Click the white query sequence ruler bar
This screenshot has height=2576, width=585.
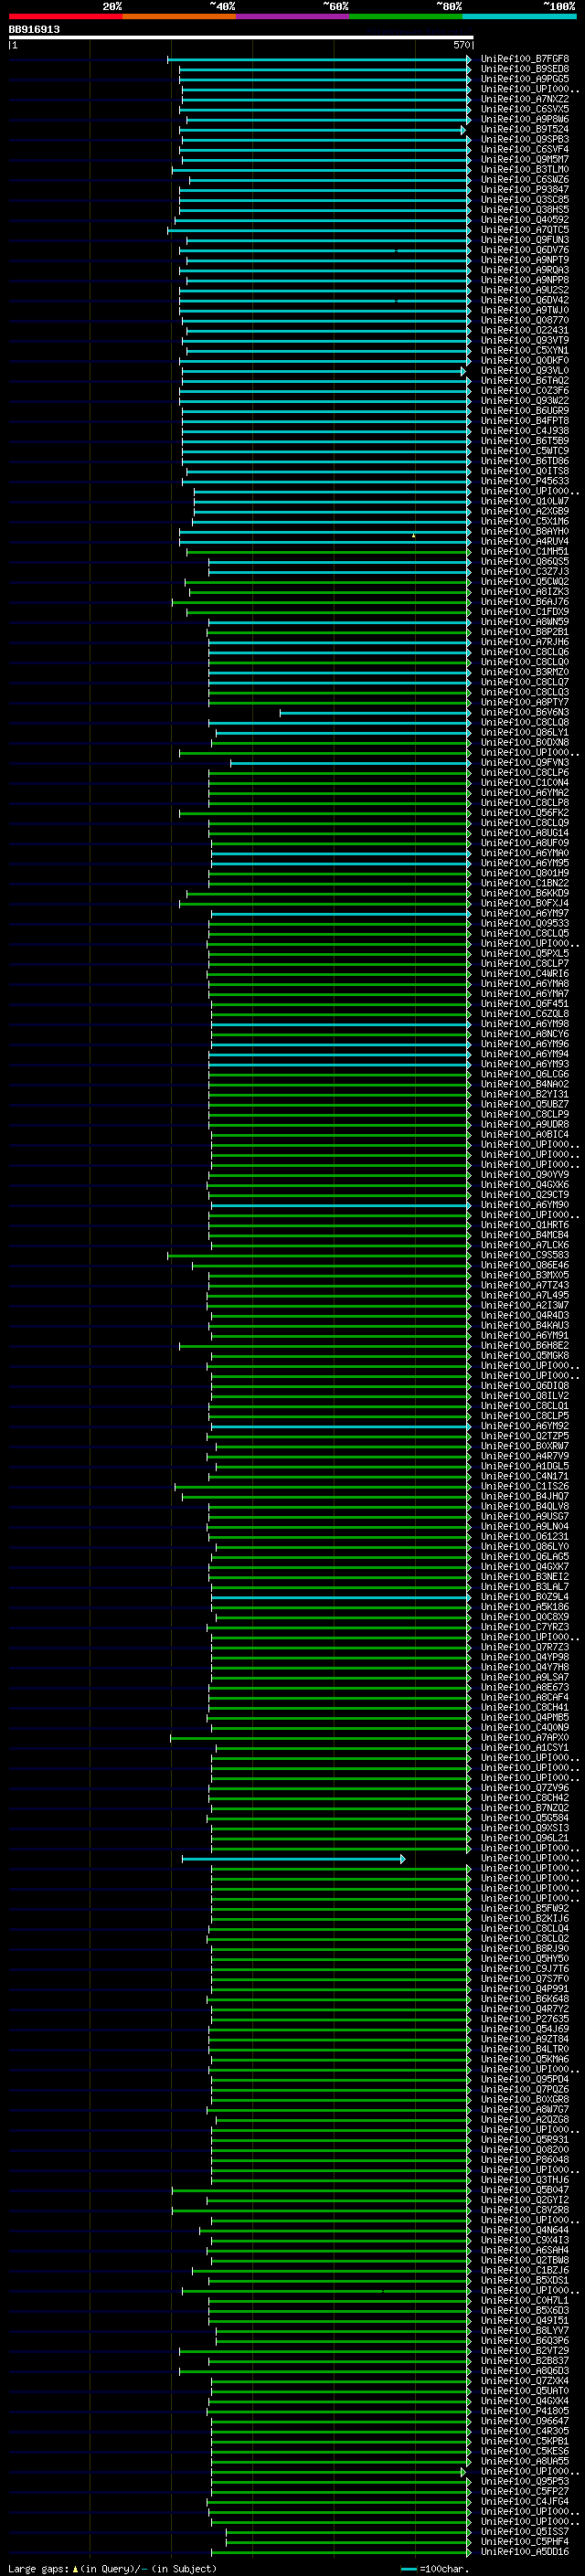[241, 38]
